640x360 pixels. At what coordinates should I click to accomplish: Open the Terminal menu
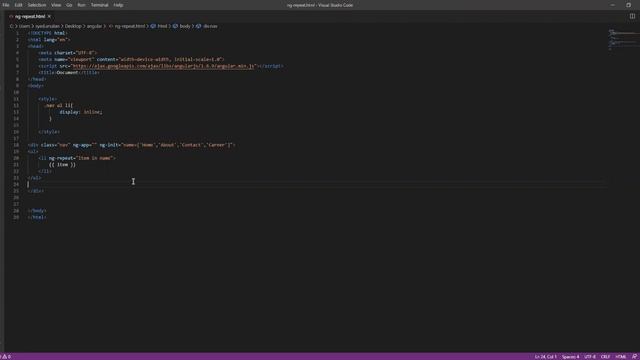100,5
